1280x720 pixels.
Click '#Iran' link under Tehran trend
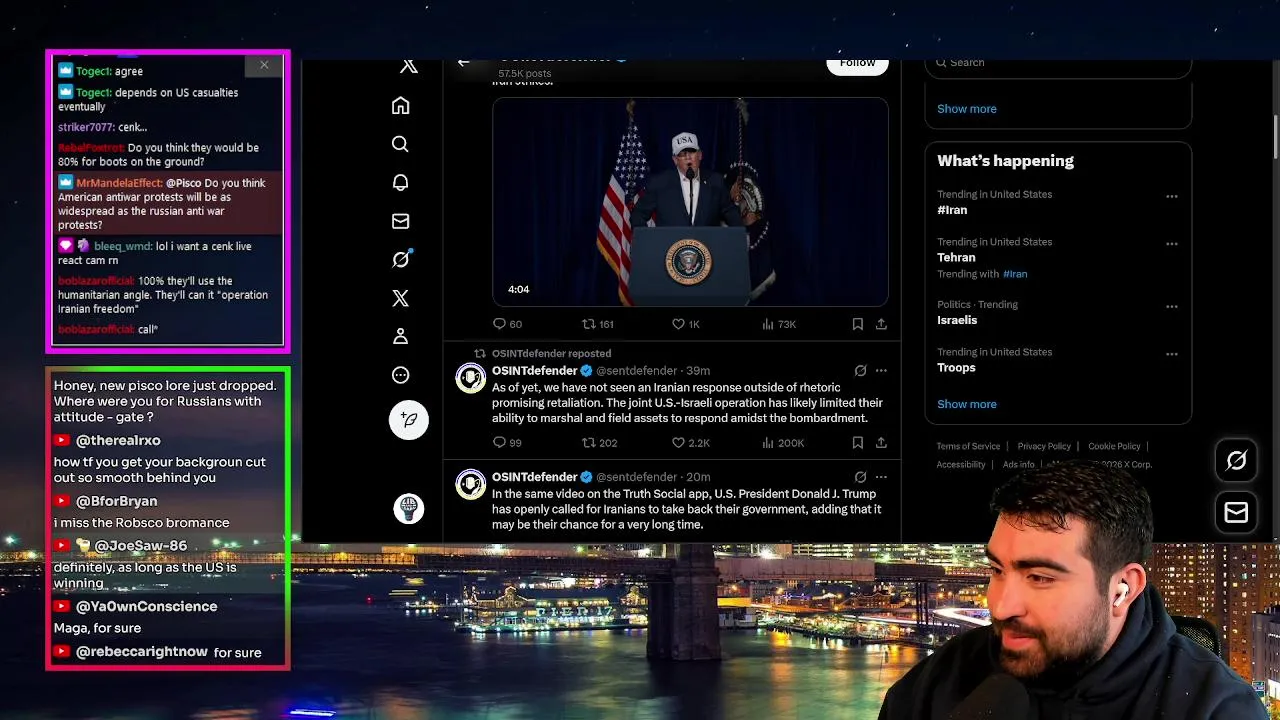1015,274
